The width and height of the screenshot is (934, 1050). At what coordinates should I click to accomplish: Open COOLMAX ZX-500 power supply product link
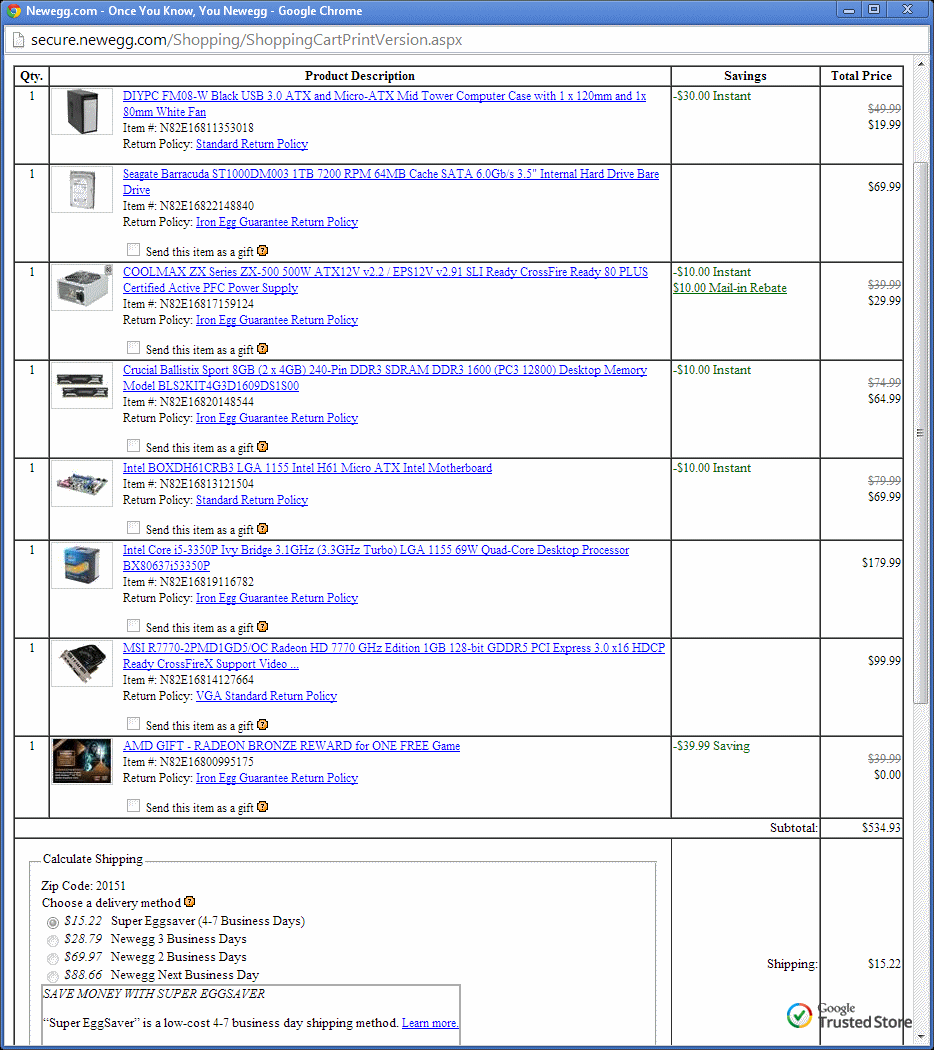(x=385, y=280)
